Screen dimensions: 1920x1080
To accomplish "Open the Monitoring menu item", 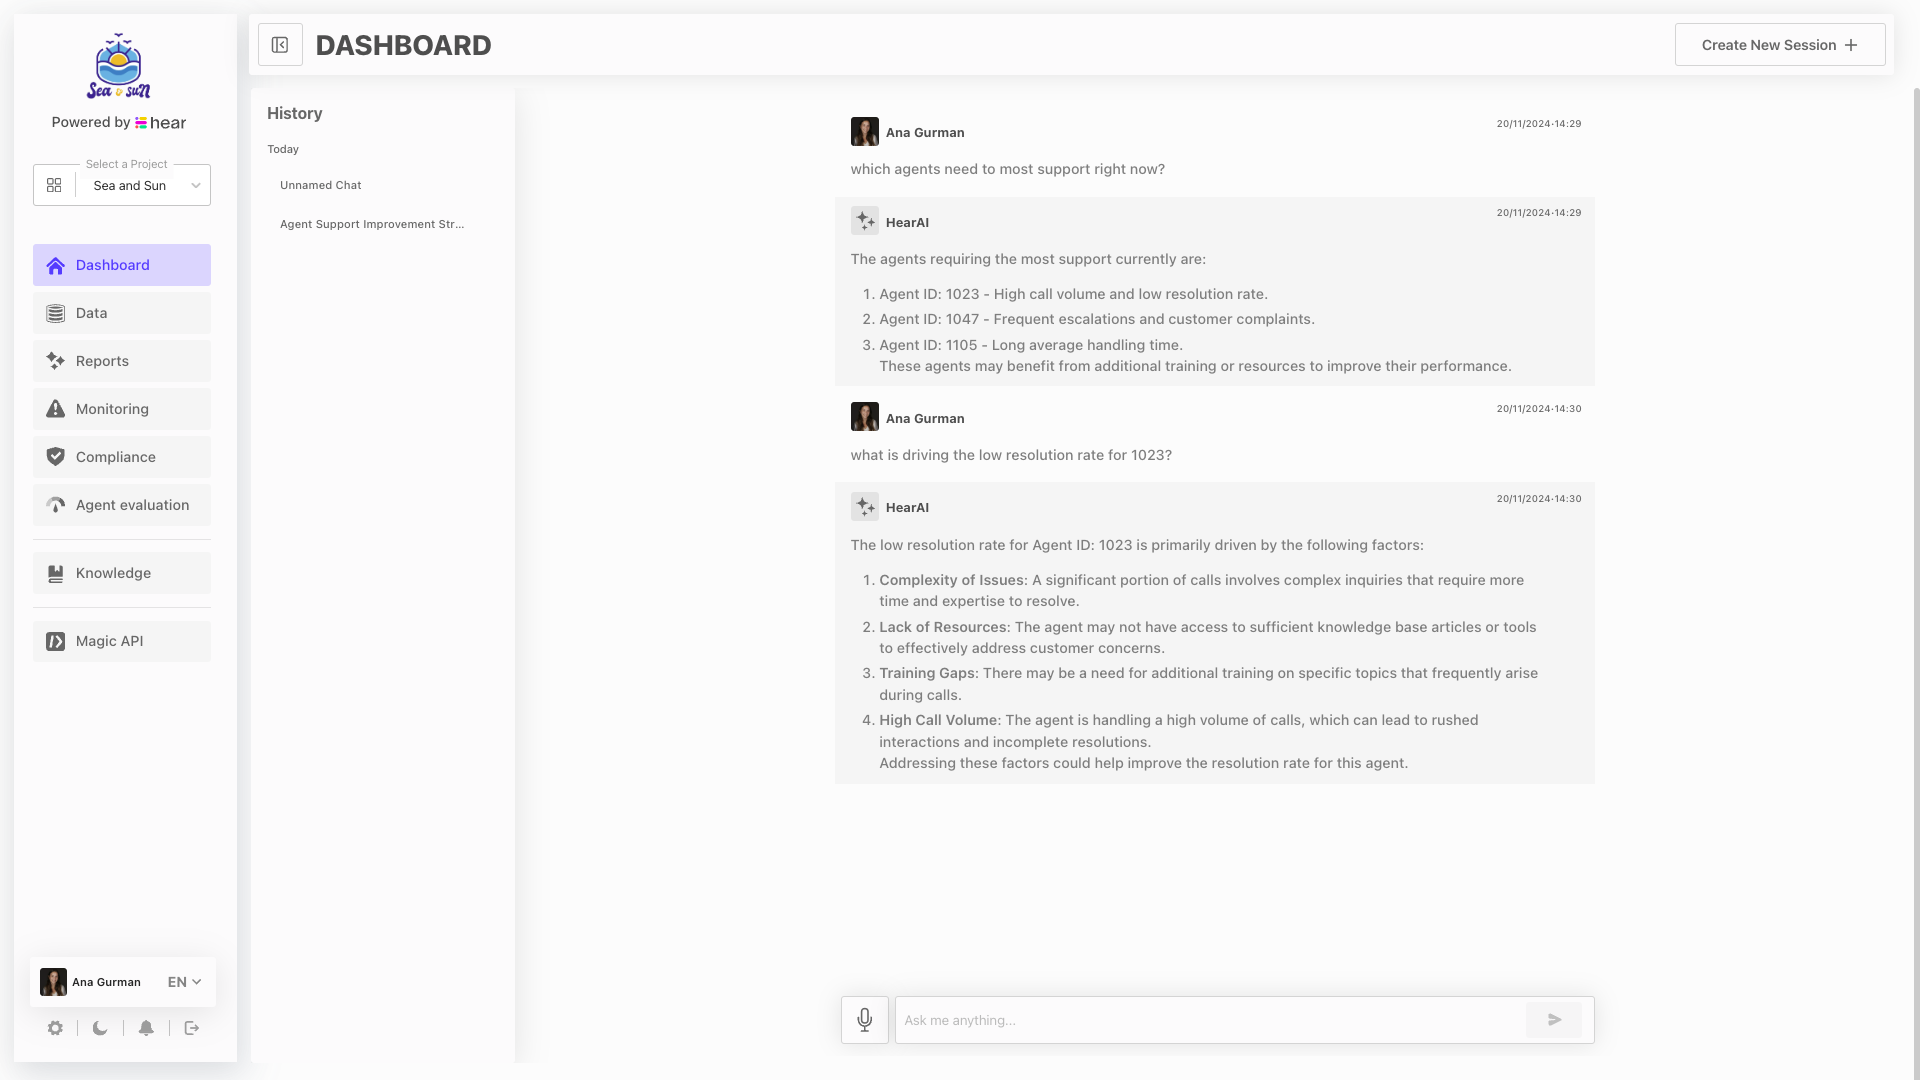I will [x=122, y=409].
